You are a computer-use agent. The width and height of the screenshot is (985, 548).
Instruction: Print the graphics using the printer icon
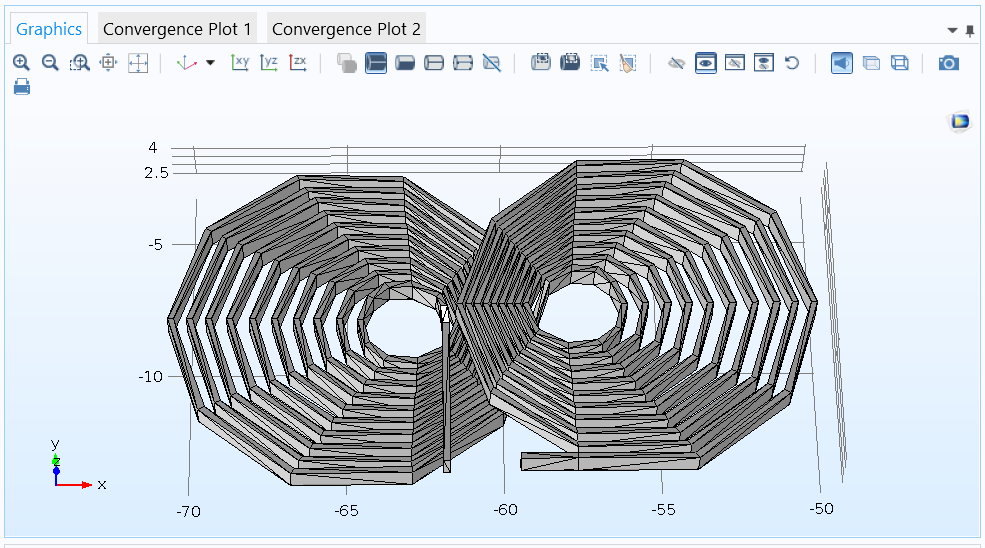[x=21, y=87]
